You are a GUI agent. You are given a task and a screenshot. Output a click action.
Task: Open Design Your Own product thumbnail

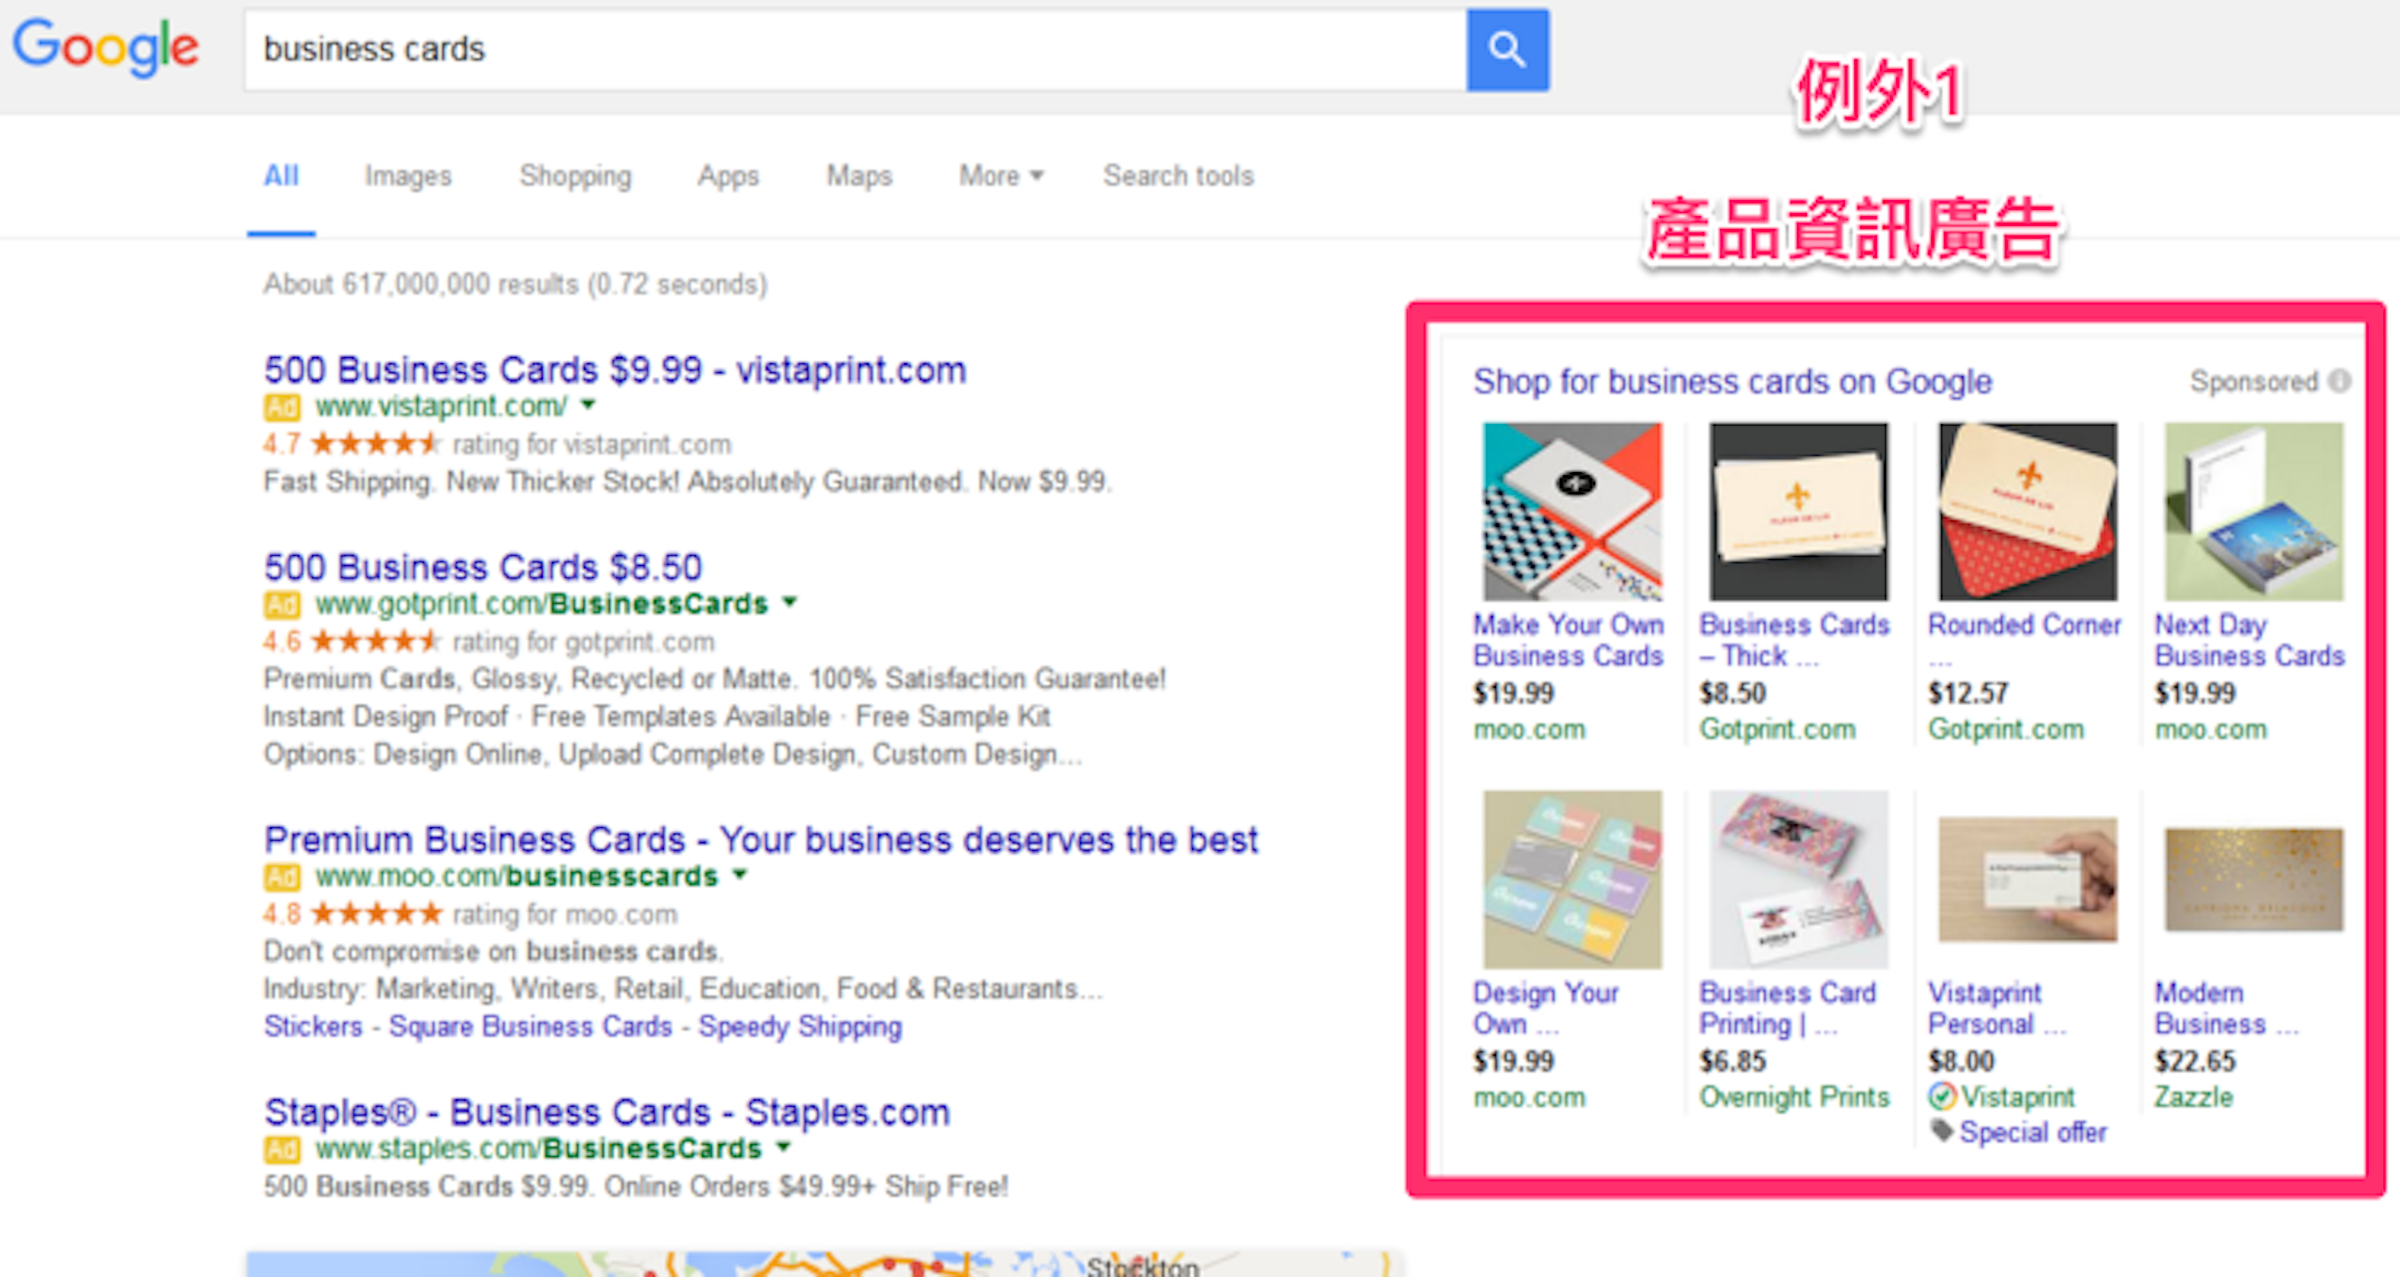[1573, 879]
